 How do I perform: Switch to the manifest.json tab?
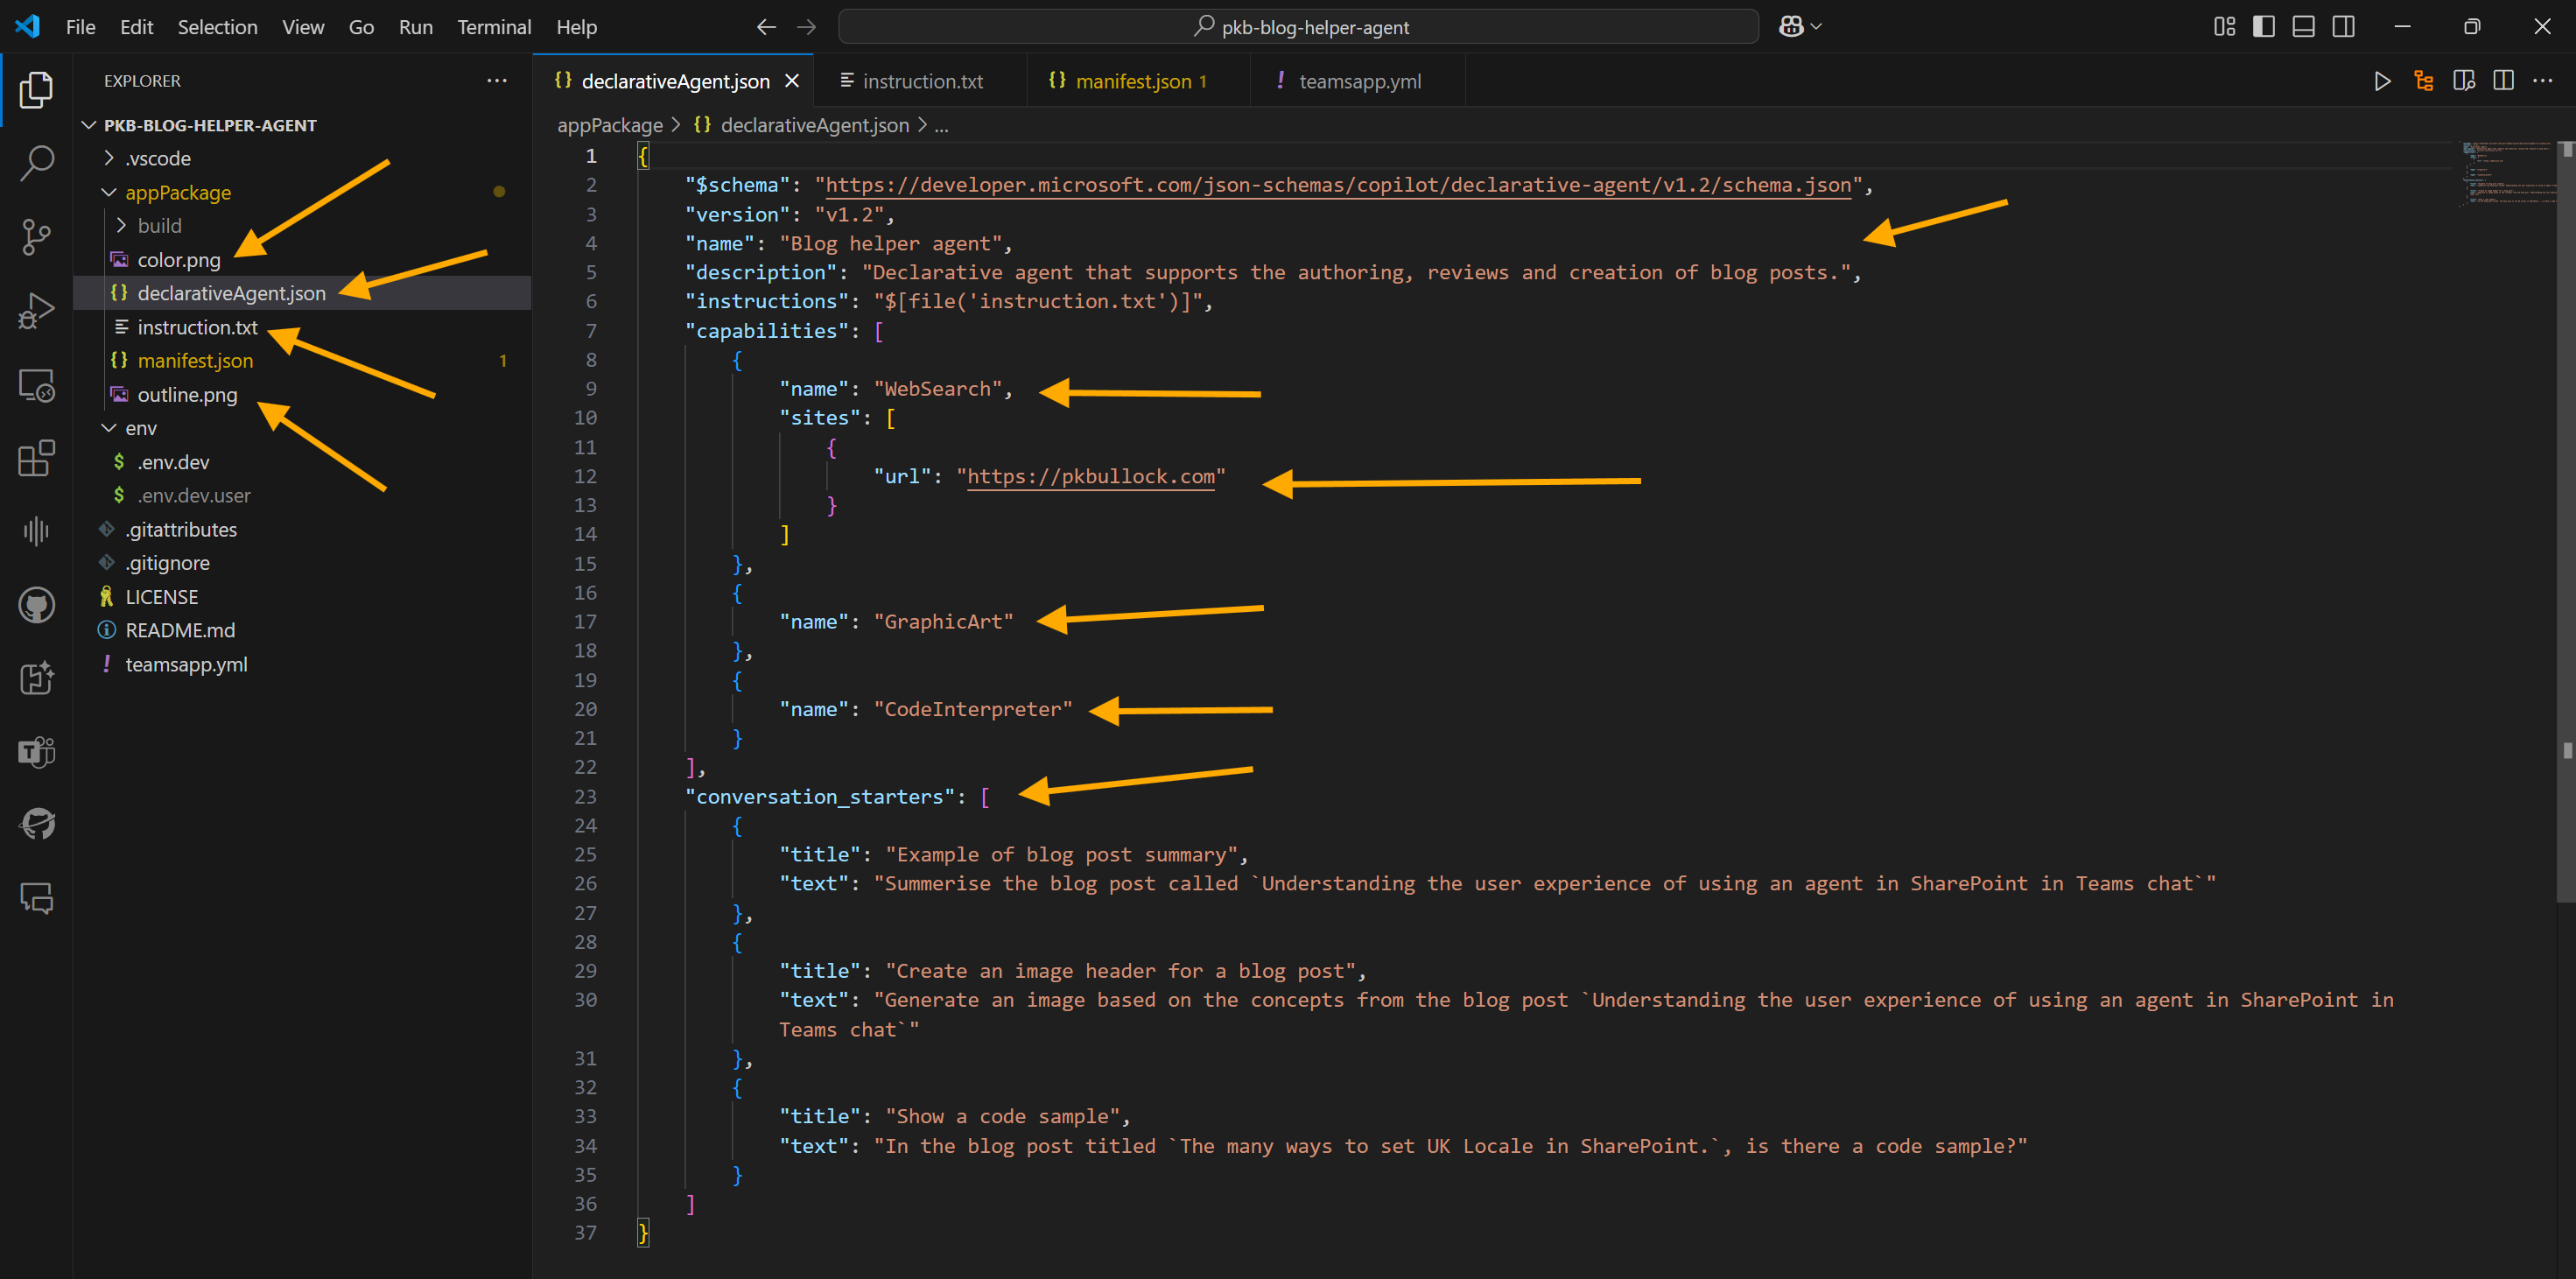(x=1137, y=81)
